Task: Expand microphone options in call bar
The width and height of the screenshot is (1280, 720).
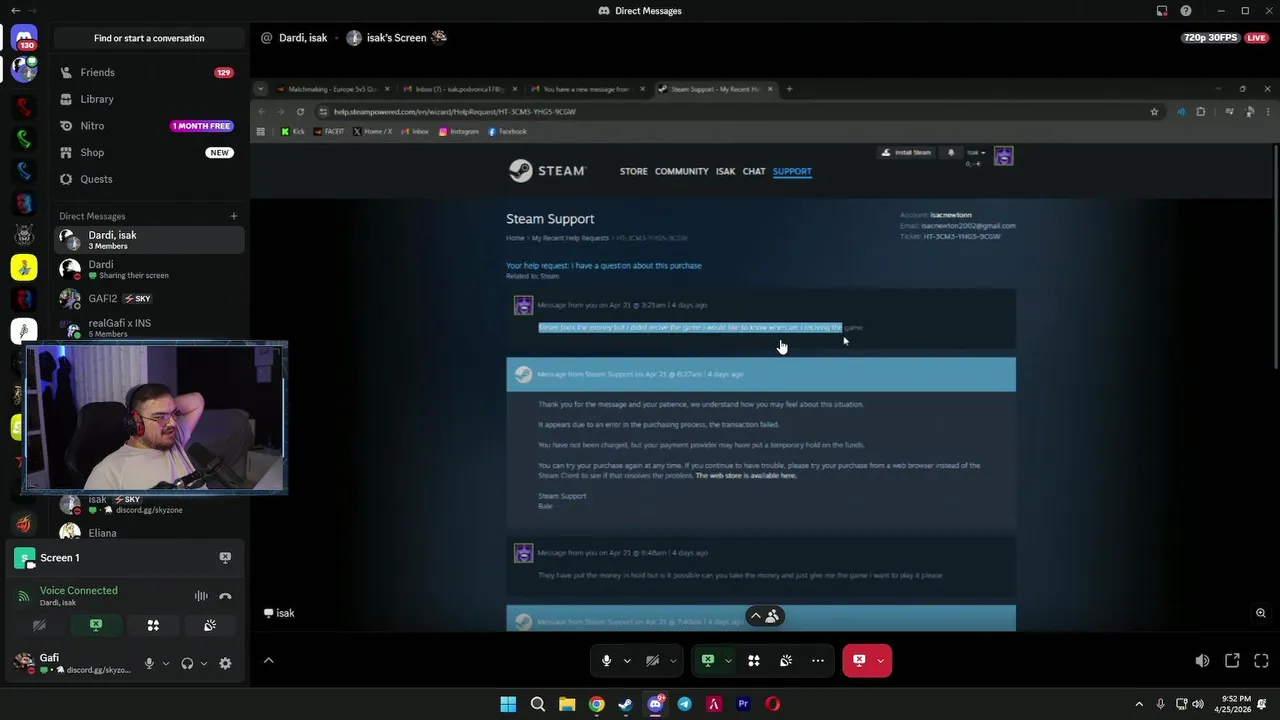Action: click(x=627, y=661)
